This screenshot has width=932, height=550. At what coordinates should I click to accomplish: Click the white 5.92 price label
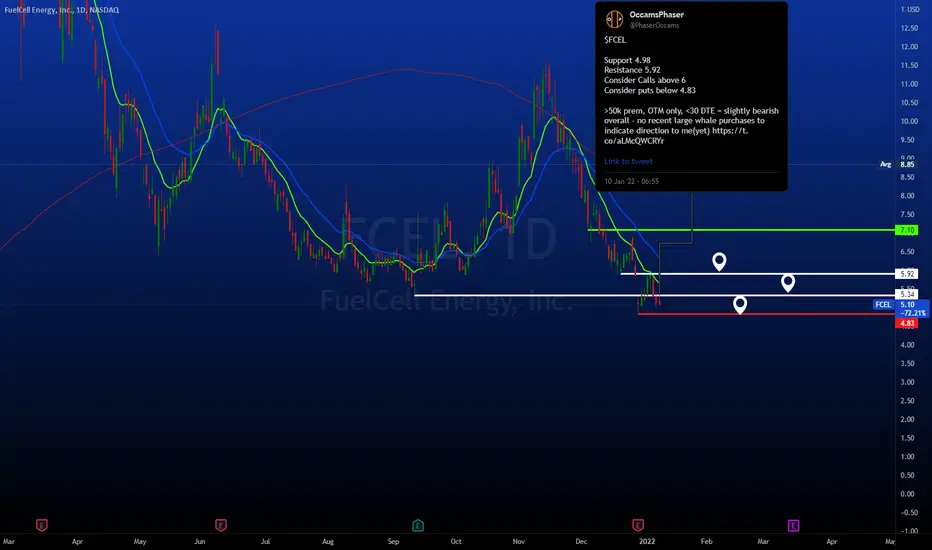click(906, 274)
